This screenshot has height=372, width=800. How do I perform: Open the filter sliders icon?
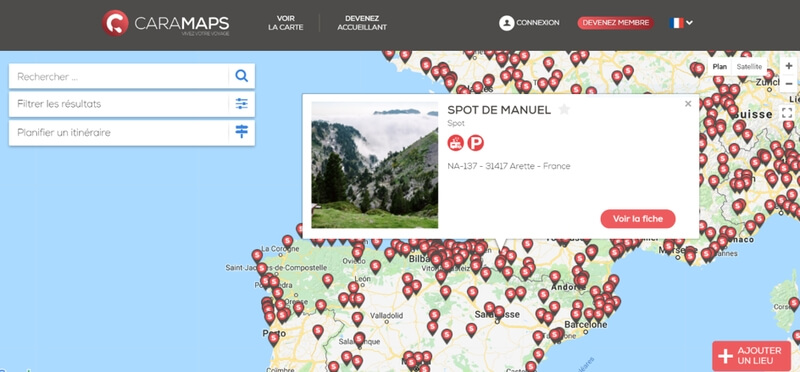click(241, 104)
